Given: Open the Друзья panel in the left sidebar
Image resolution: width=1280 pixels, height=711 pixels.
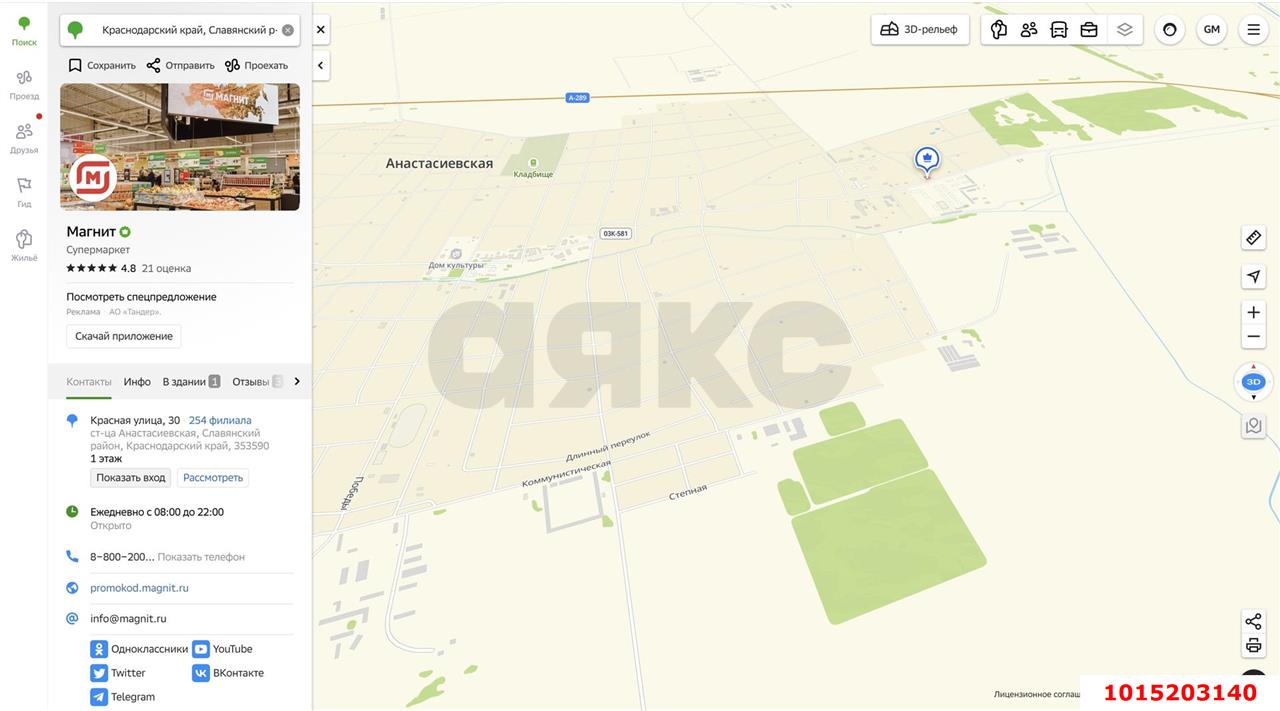Looking at the screenshot, I should (23, 137).
